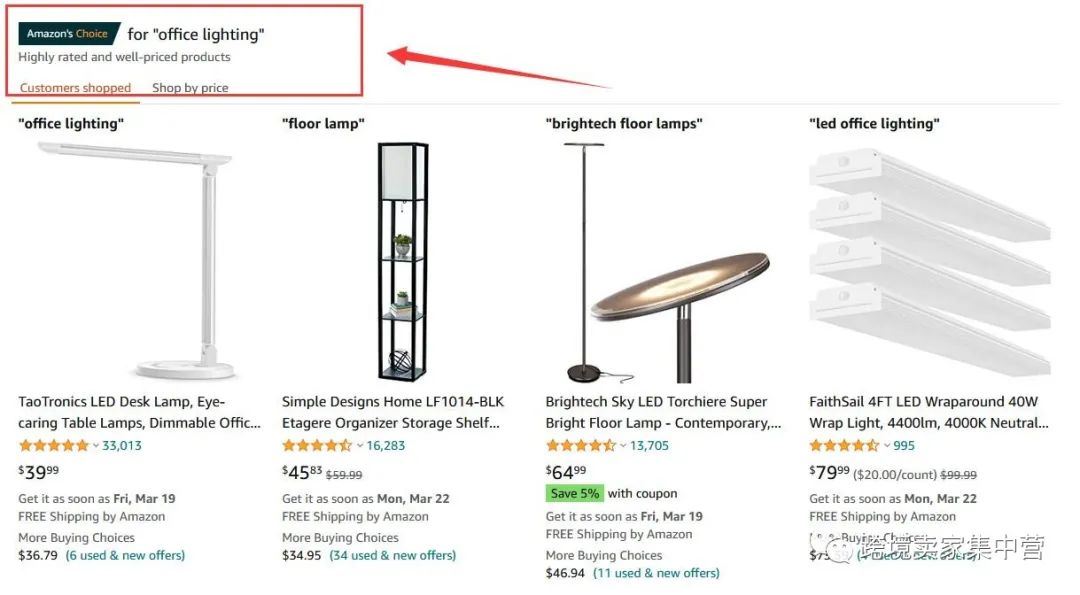Click the Amazon's Choice badge
Image resolution: width=1080 pixels, height=595 pixels.
click(69, 34)
